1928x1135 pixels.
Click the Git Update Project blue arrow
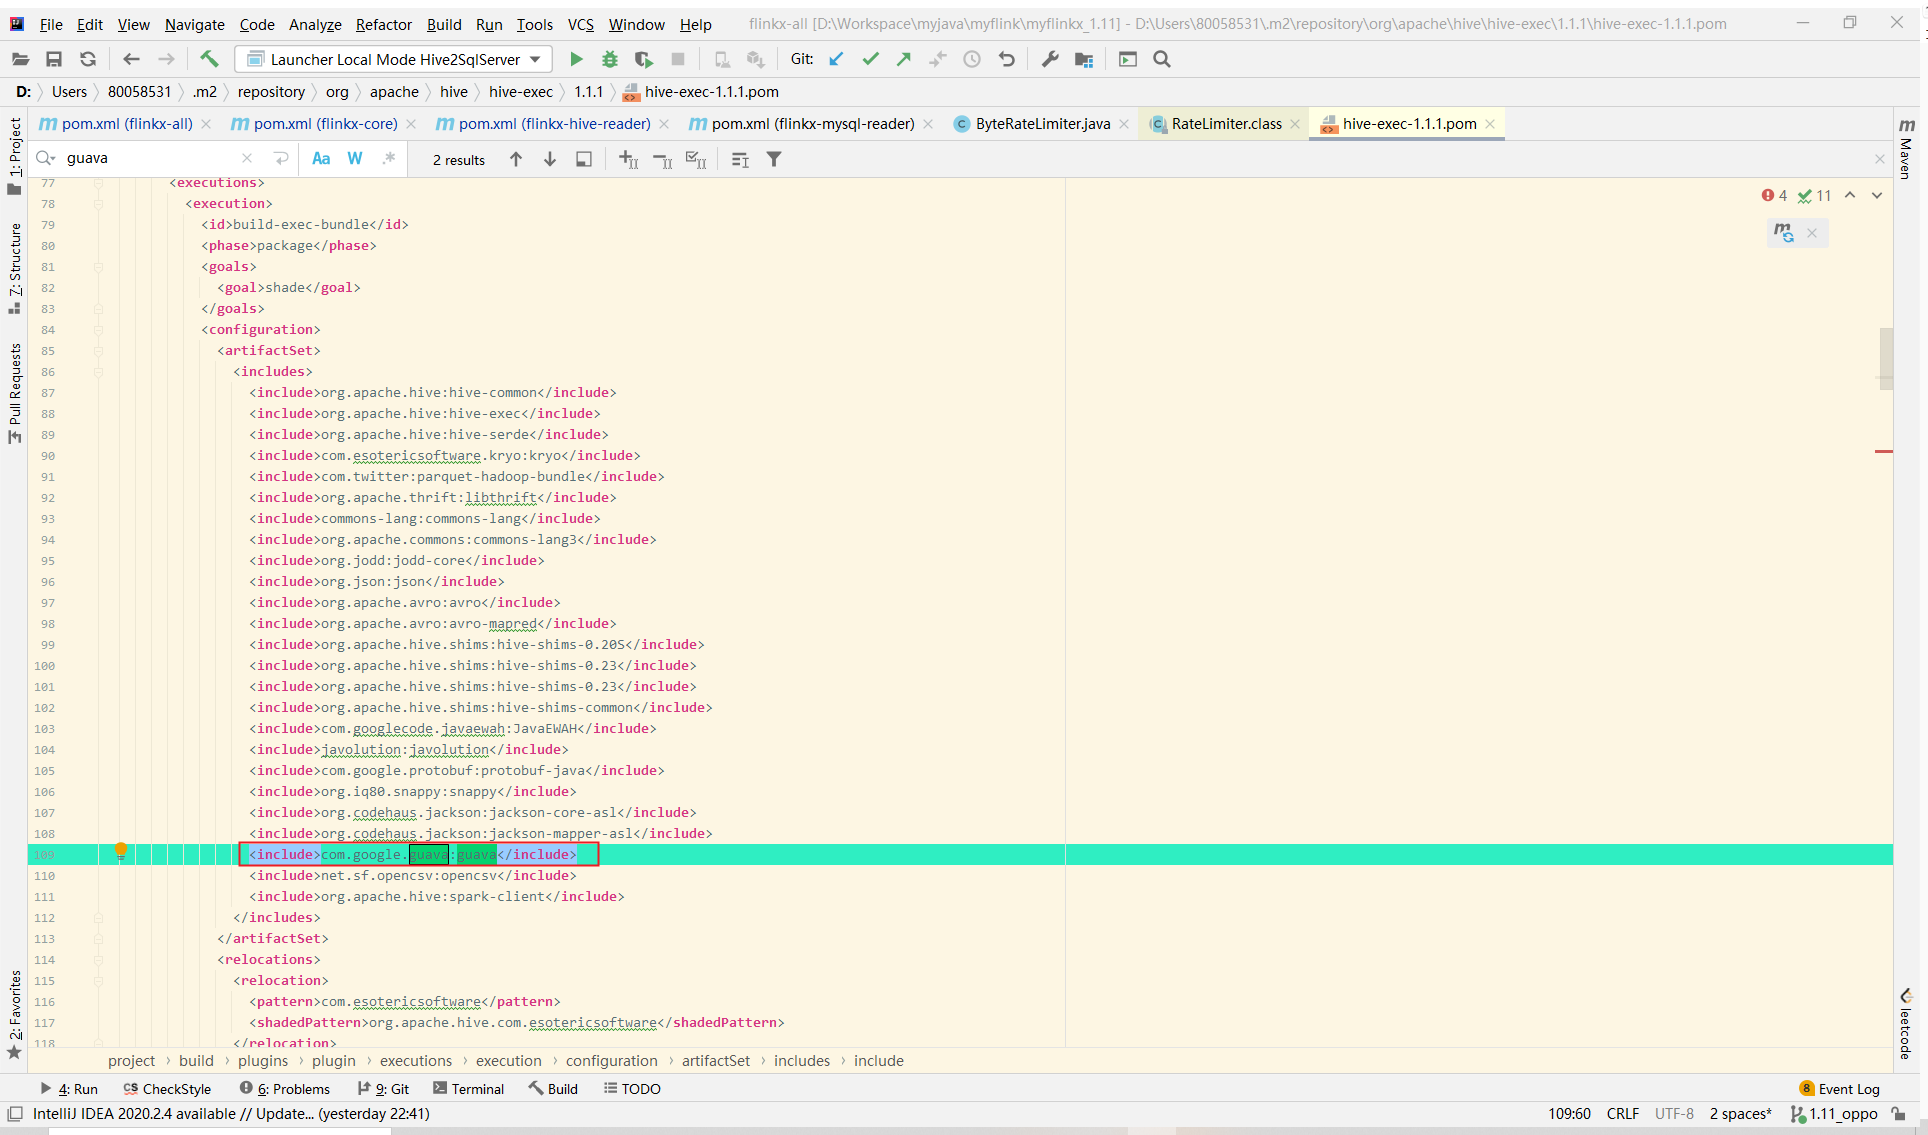(836, 59)
